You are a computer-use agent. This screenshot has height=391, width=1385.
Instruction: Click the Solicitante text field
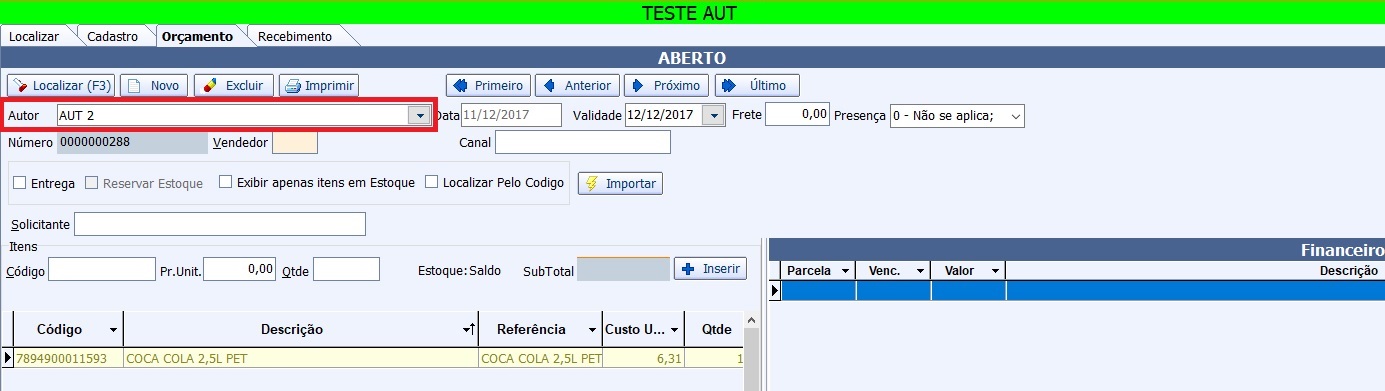(x=220, y=224)
